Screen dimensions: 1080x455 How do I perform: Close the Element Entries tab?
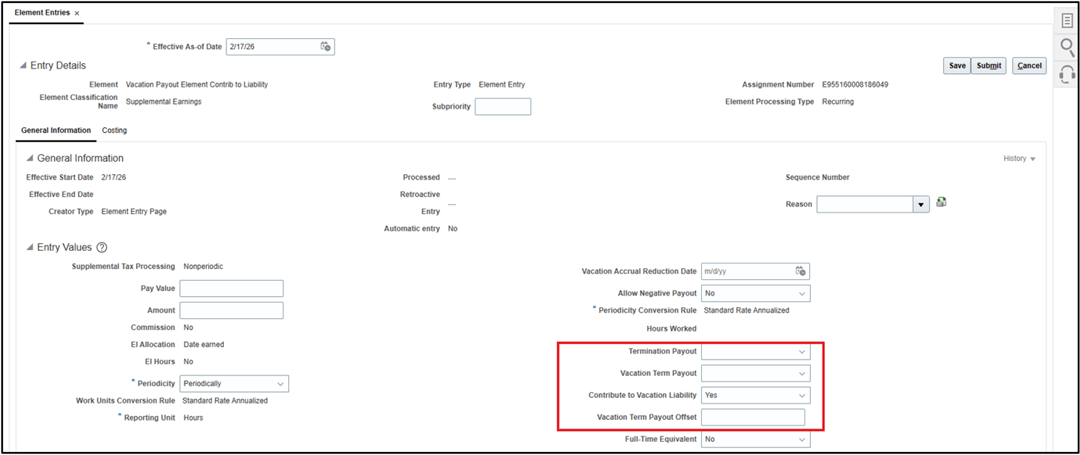pos(76,14)
